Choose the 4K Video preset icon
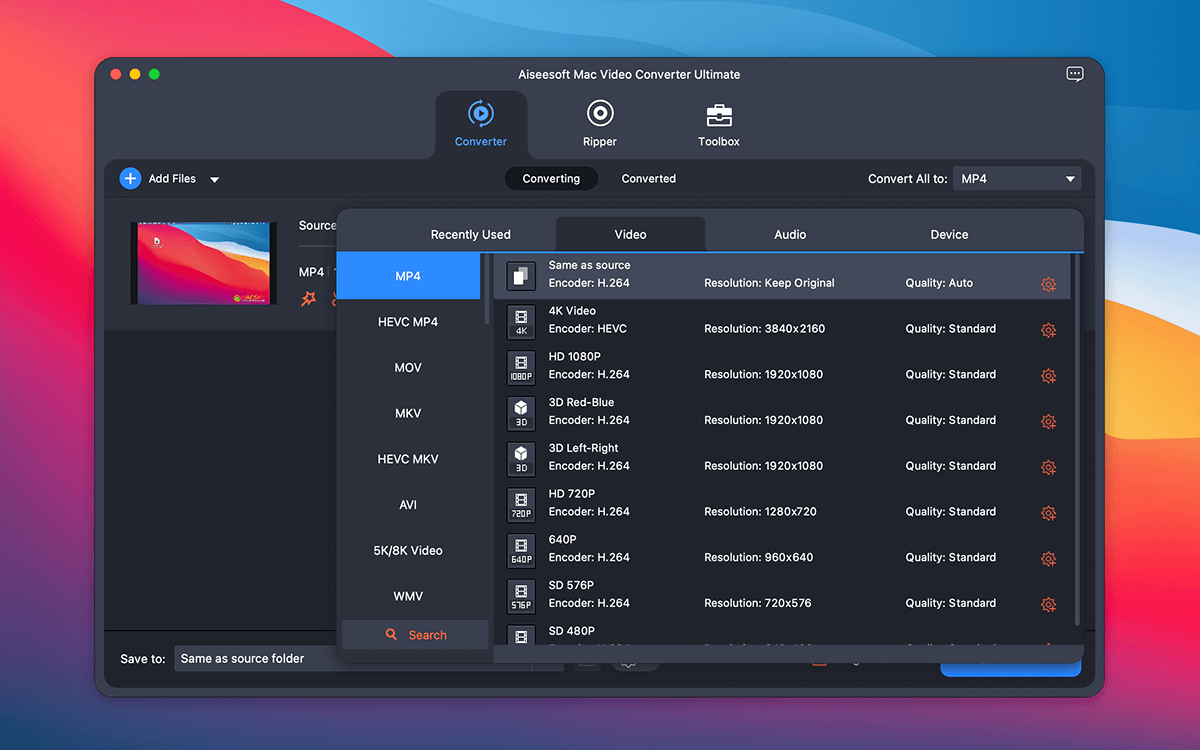The width and height of the screenshot is (1200, 750). pyautogui.click(x=521, y=321)
